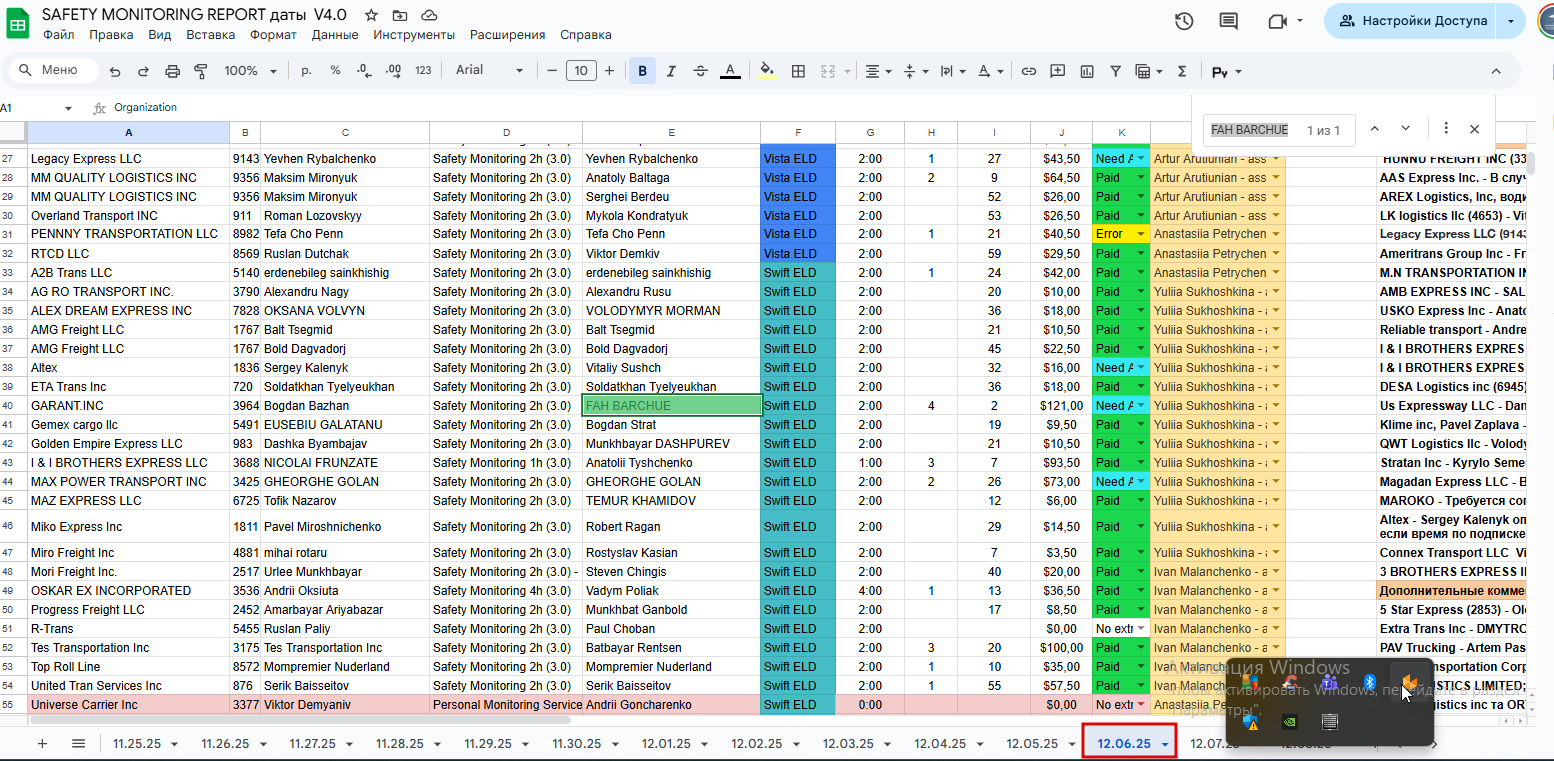Open the comments history panel
This screenshot has width=1554, height=761.
tap(1228, 21)
